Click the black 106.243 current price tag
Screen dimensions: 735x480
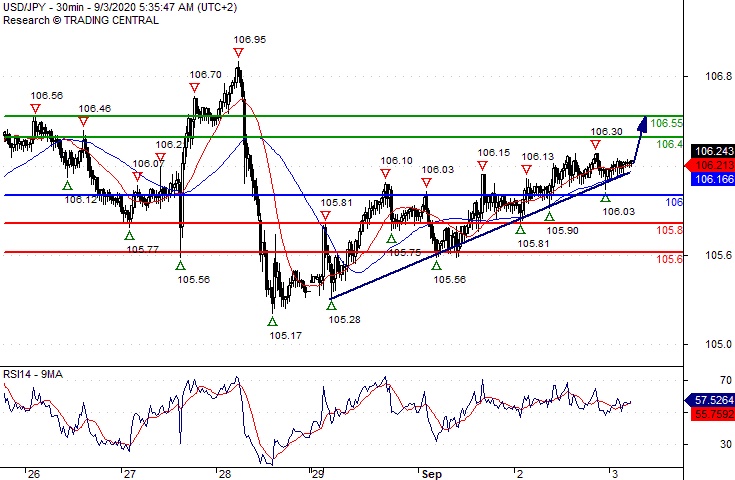tap(713, 151)
